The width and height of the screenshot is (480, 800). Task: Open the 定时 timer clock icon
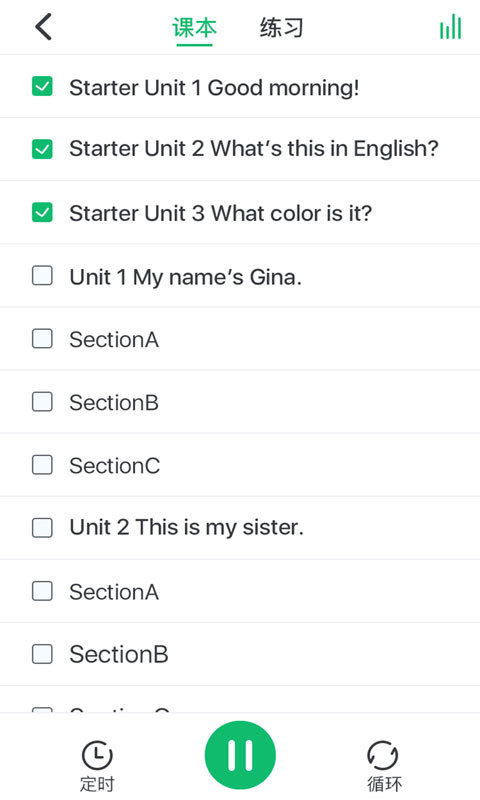[x=97, y=755]
